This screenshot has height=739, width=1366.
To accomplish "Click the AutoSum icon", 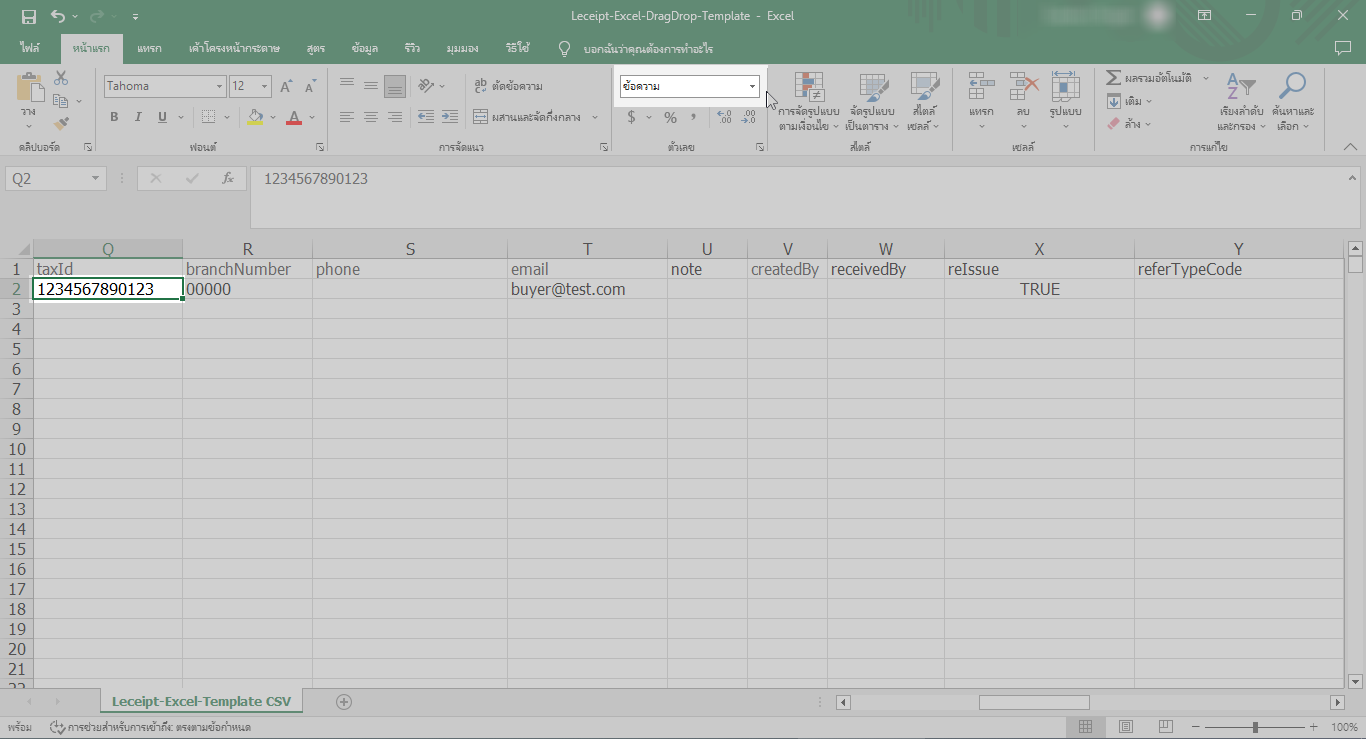I will [x=1113, y=76].
